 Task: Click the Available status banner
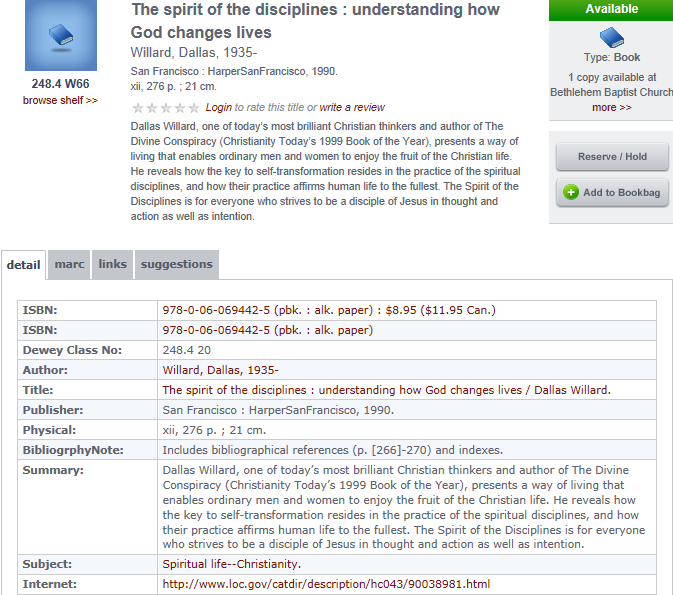[611, 9]
